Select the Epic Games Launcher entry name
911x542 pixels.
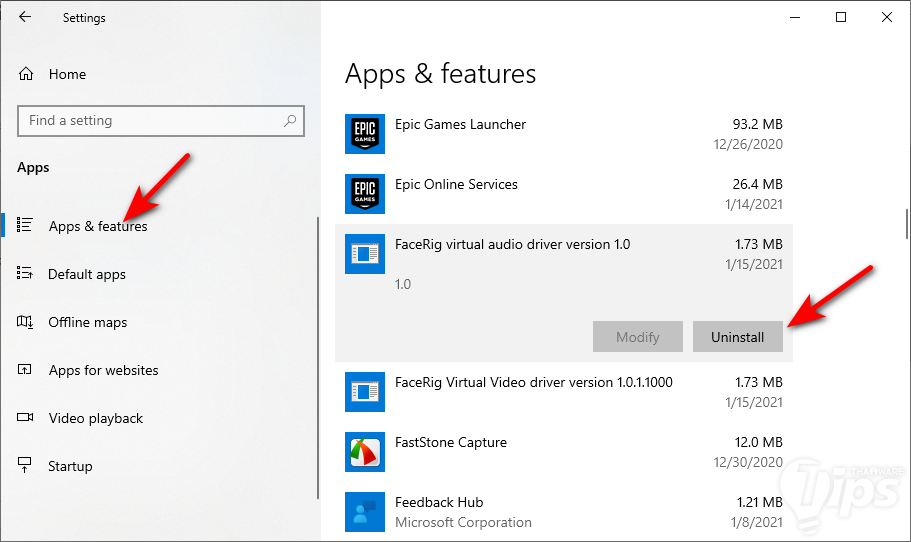[x=460, y=124]
